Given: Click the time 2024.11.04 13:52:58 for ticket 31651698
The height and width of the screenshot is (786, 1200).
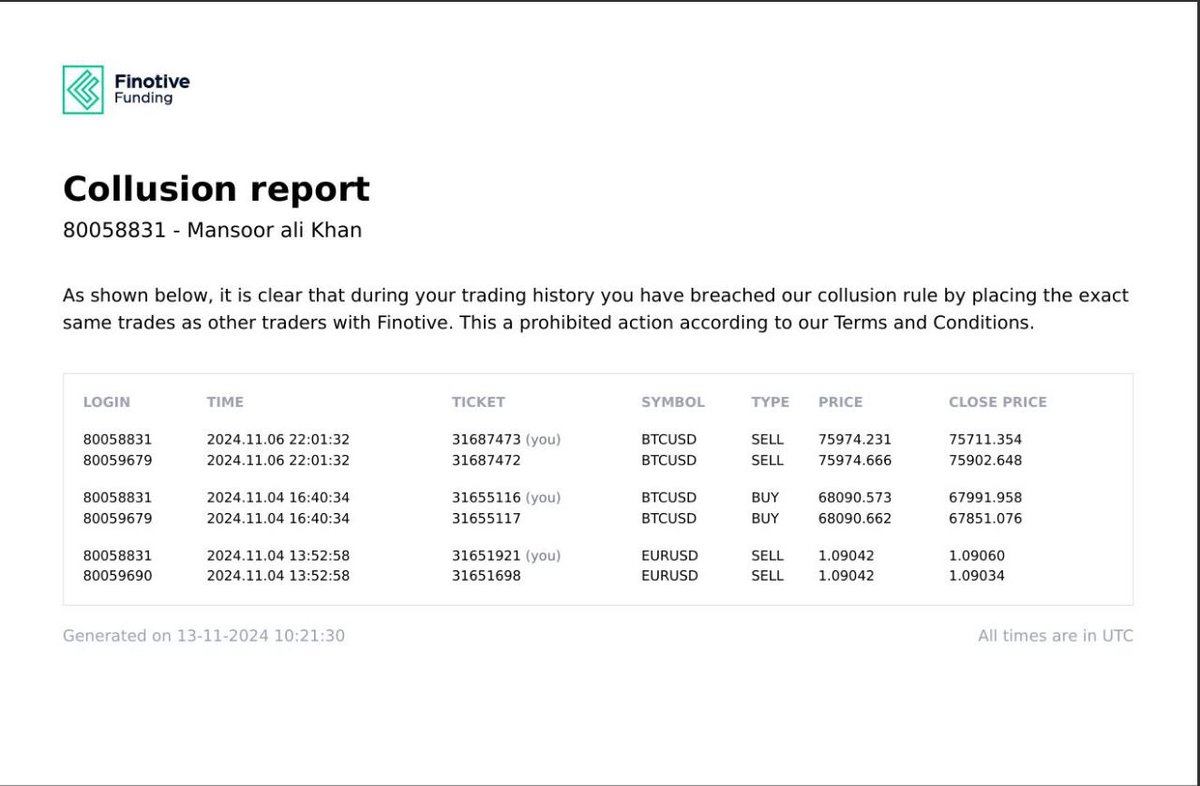Looking at the screenshot, I should click(278, 576).
